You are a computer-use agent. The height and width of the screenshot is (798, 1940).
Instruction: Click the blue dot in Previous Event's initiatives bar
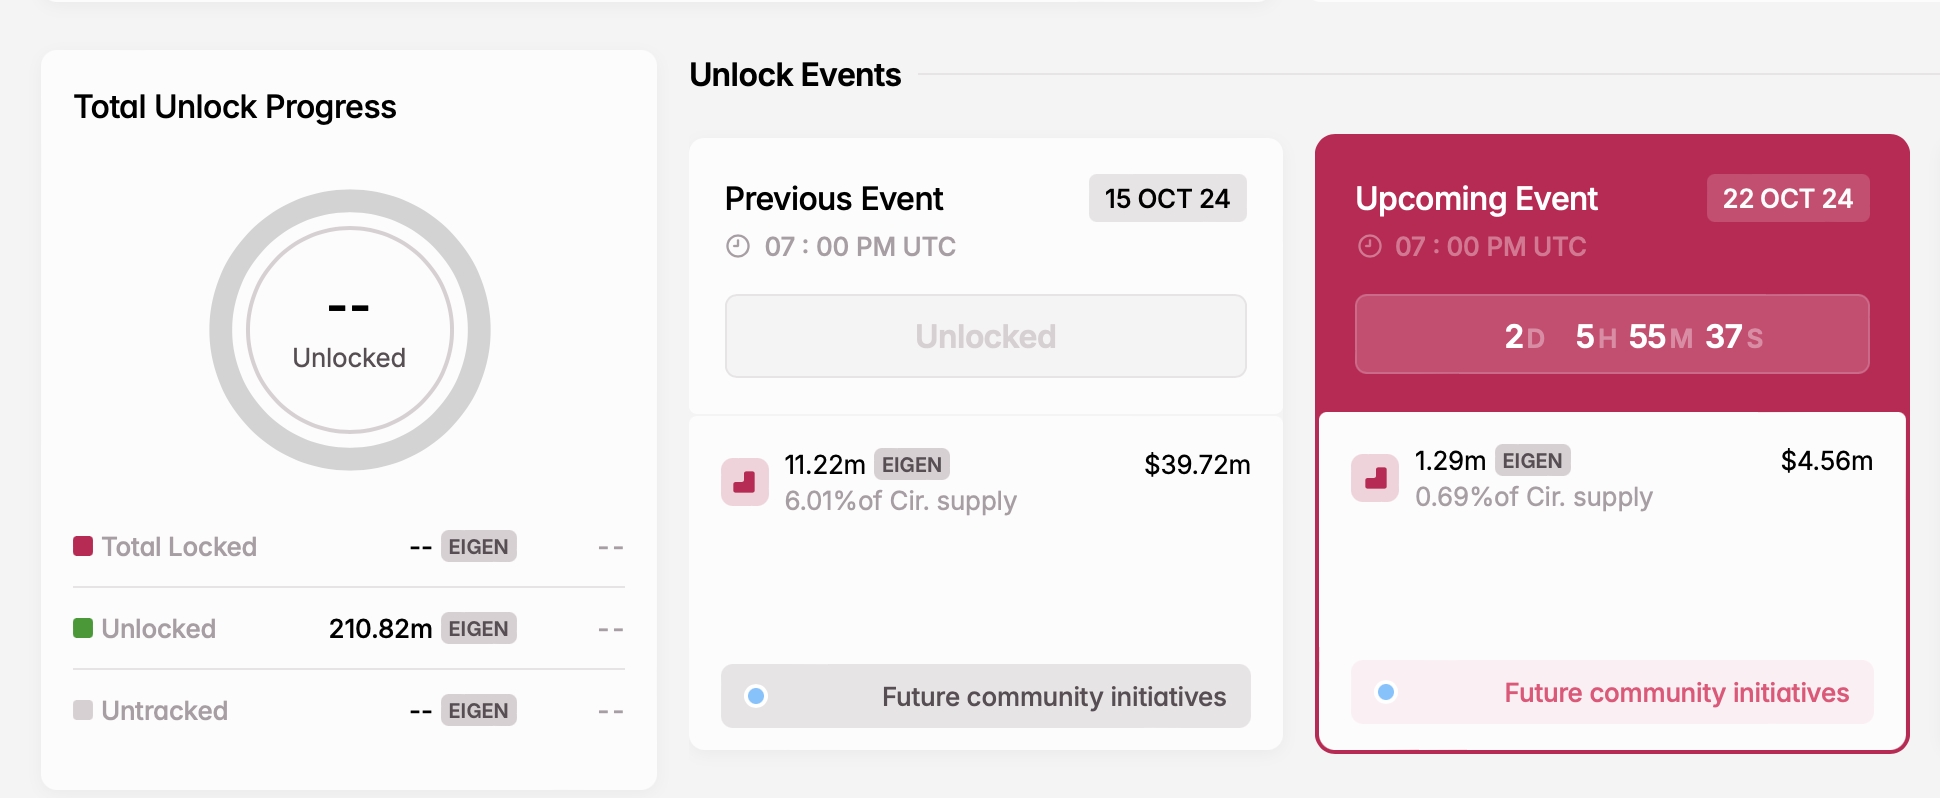[757, 696]
